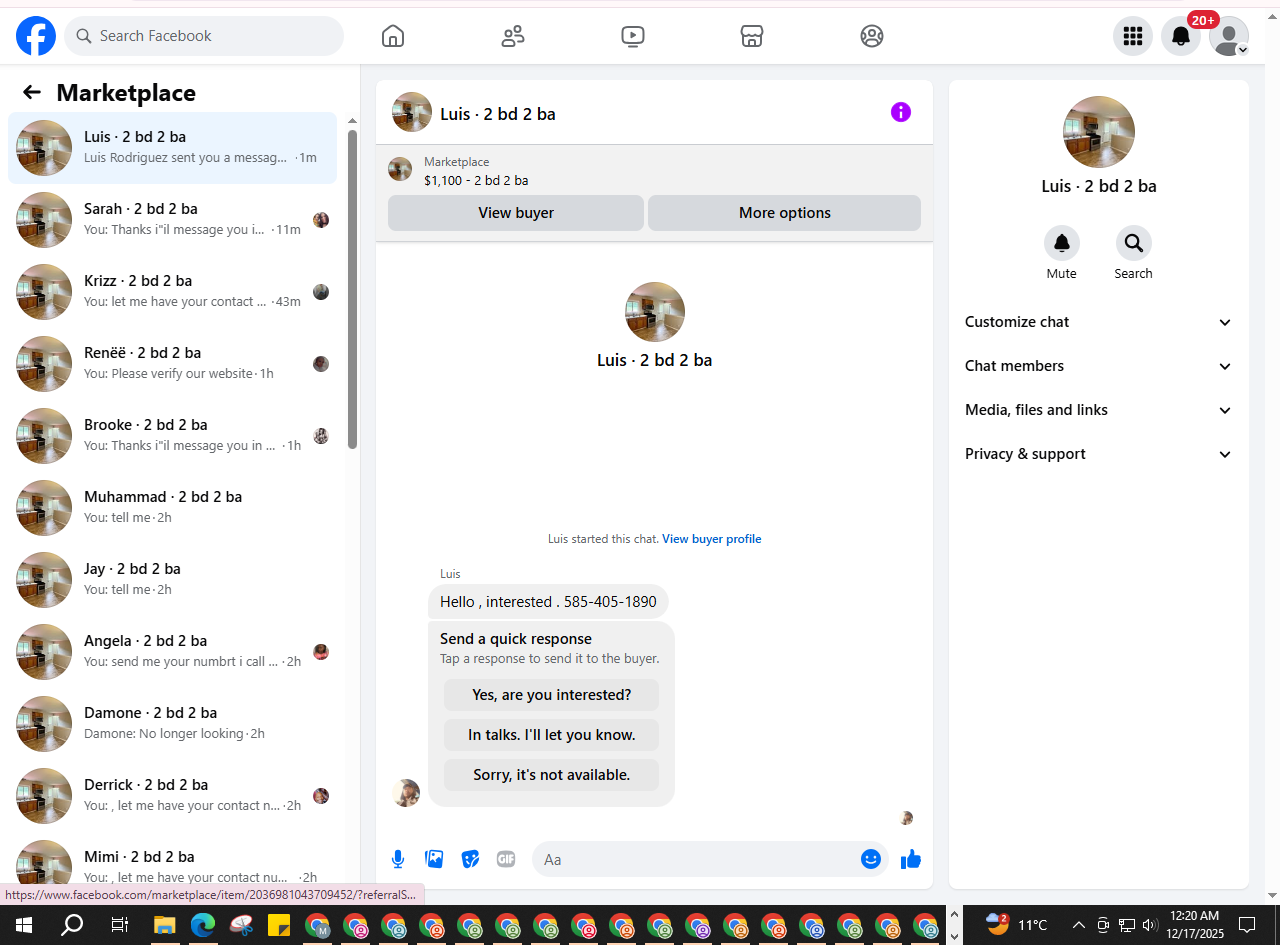The image size is (1280, 945).
Task: Open the account profile menu avatar
Action: (1229, 36)
